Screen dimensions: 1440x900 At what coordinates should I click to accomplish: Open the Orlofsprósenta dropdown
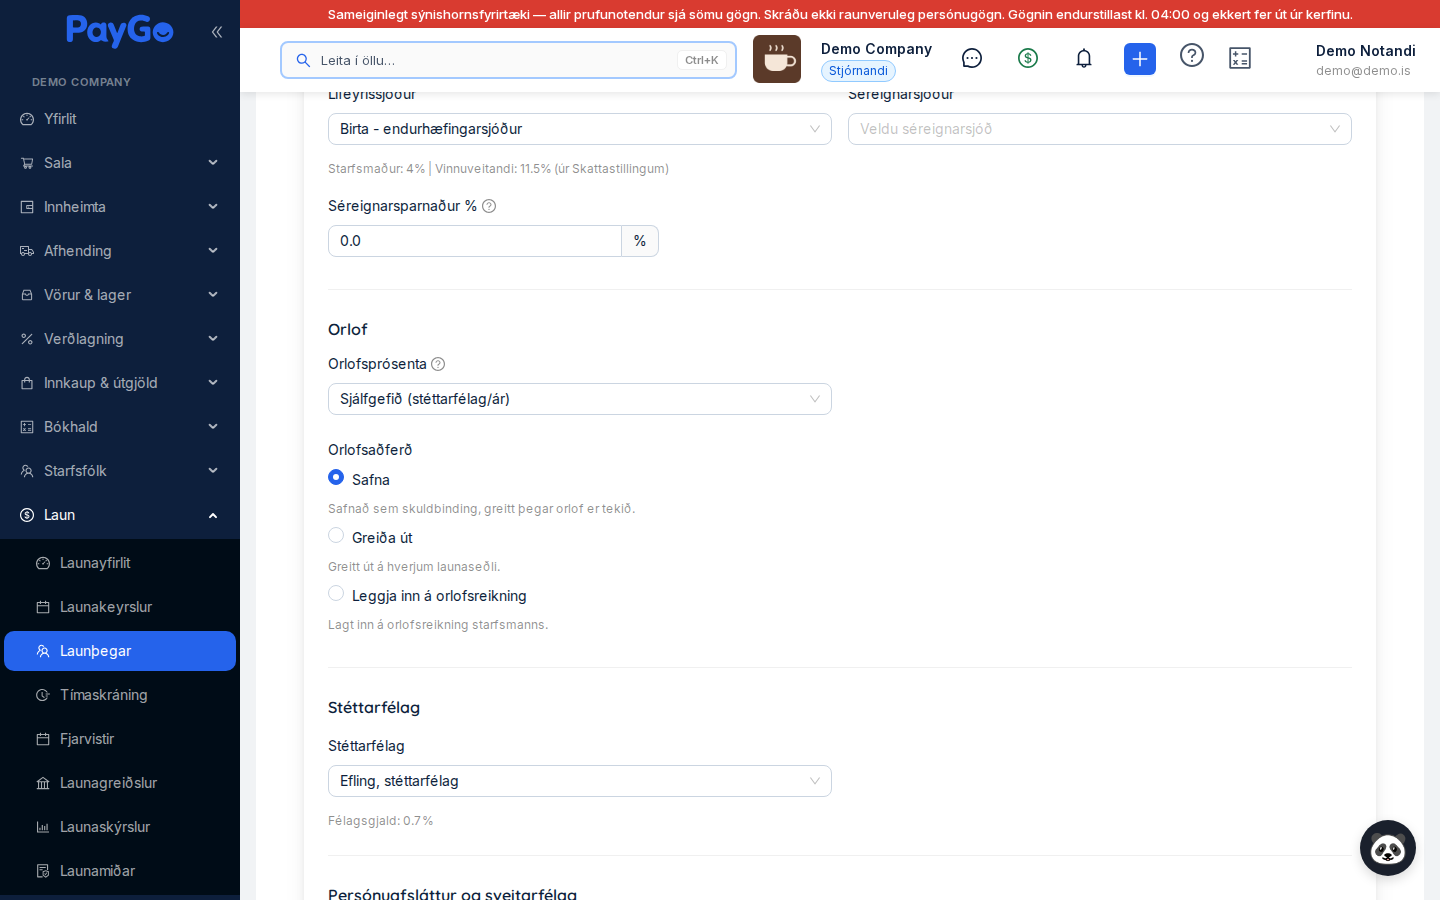pos(580,399)
